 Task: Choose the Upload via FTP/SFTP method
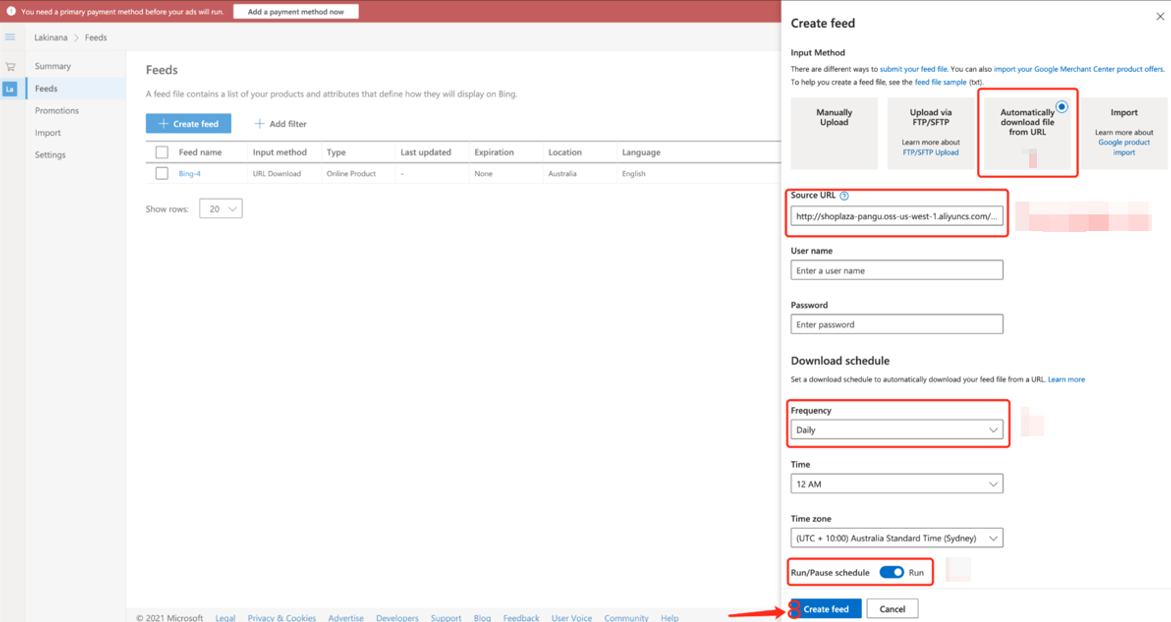tap(931, 133)
